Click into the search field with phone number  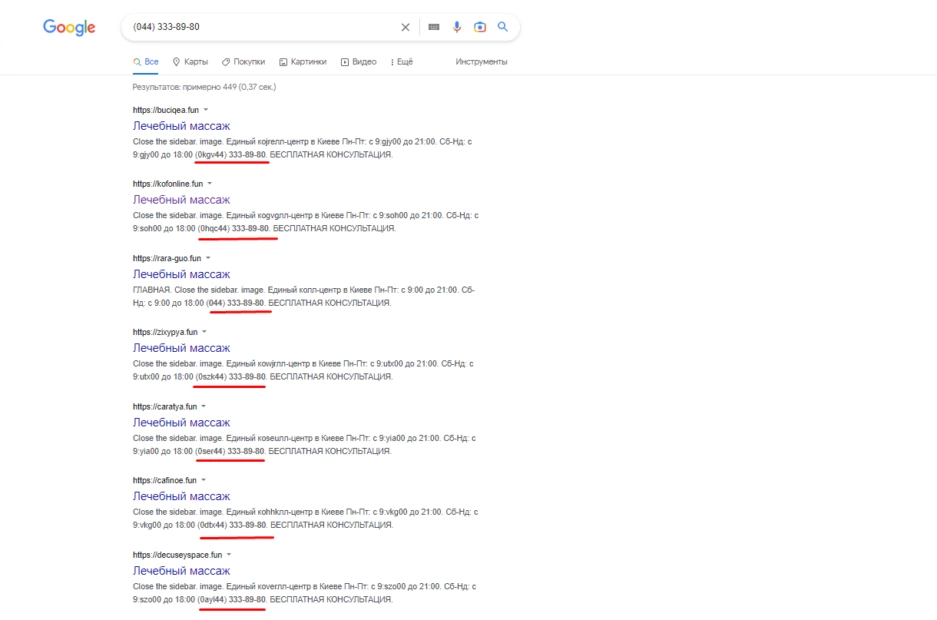click(x=260, y=27)
